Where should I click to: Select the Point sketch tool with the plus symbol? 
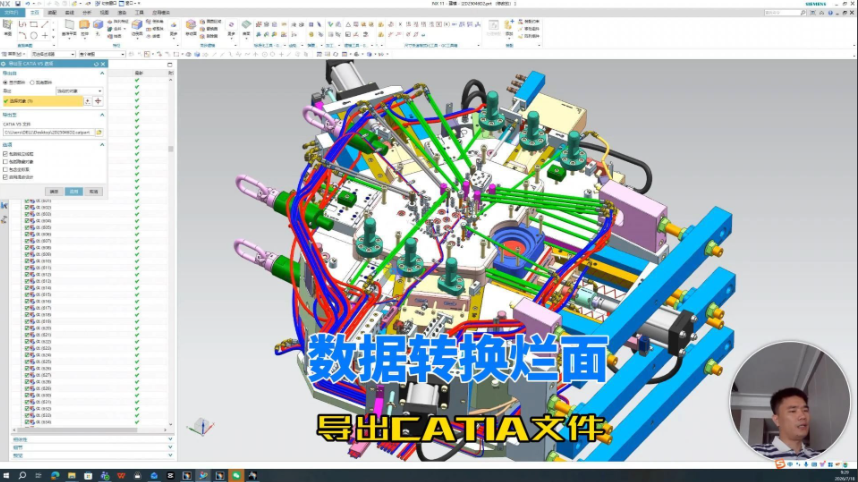45,36
